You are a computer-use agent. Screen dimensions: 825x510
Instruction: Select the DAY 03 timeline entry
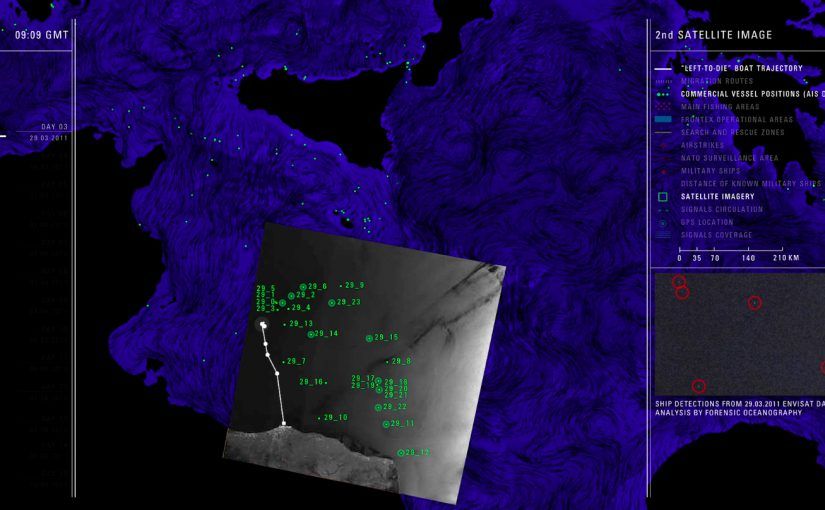tap(54, 127)
